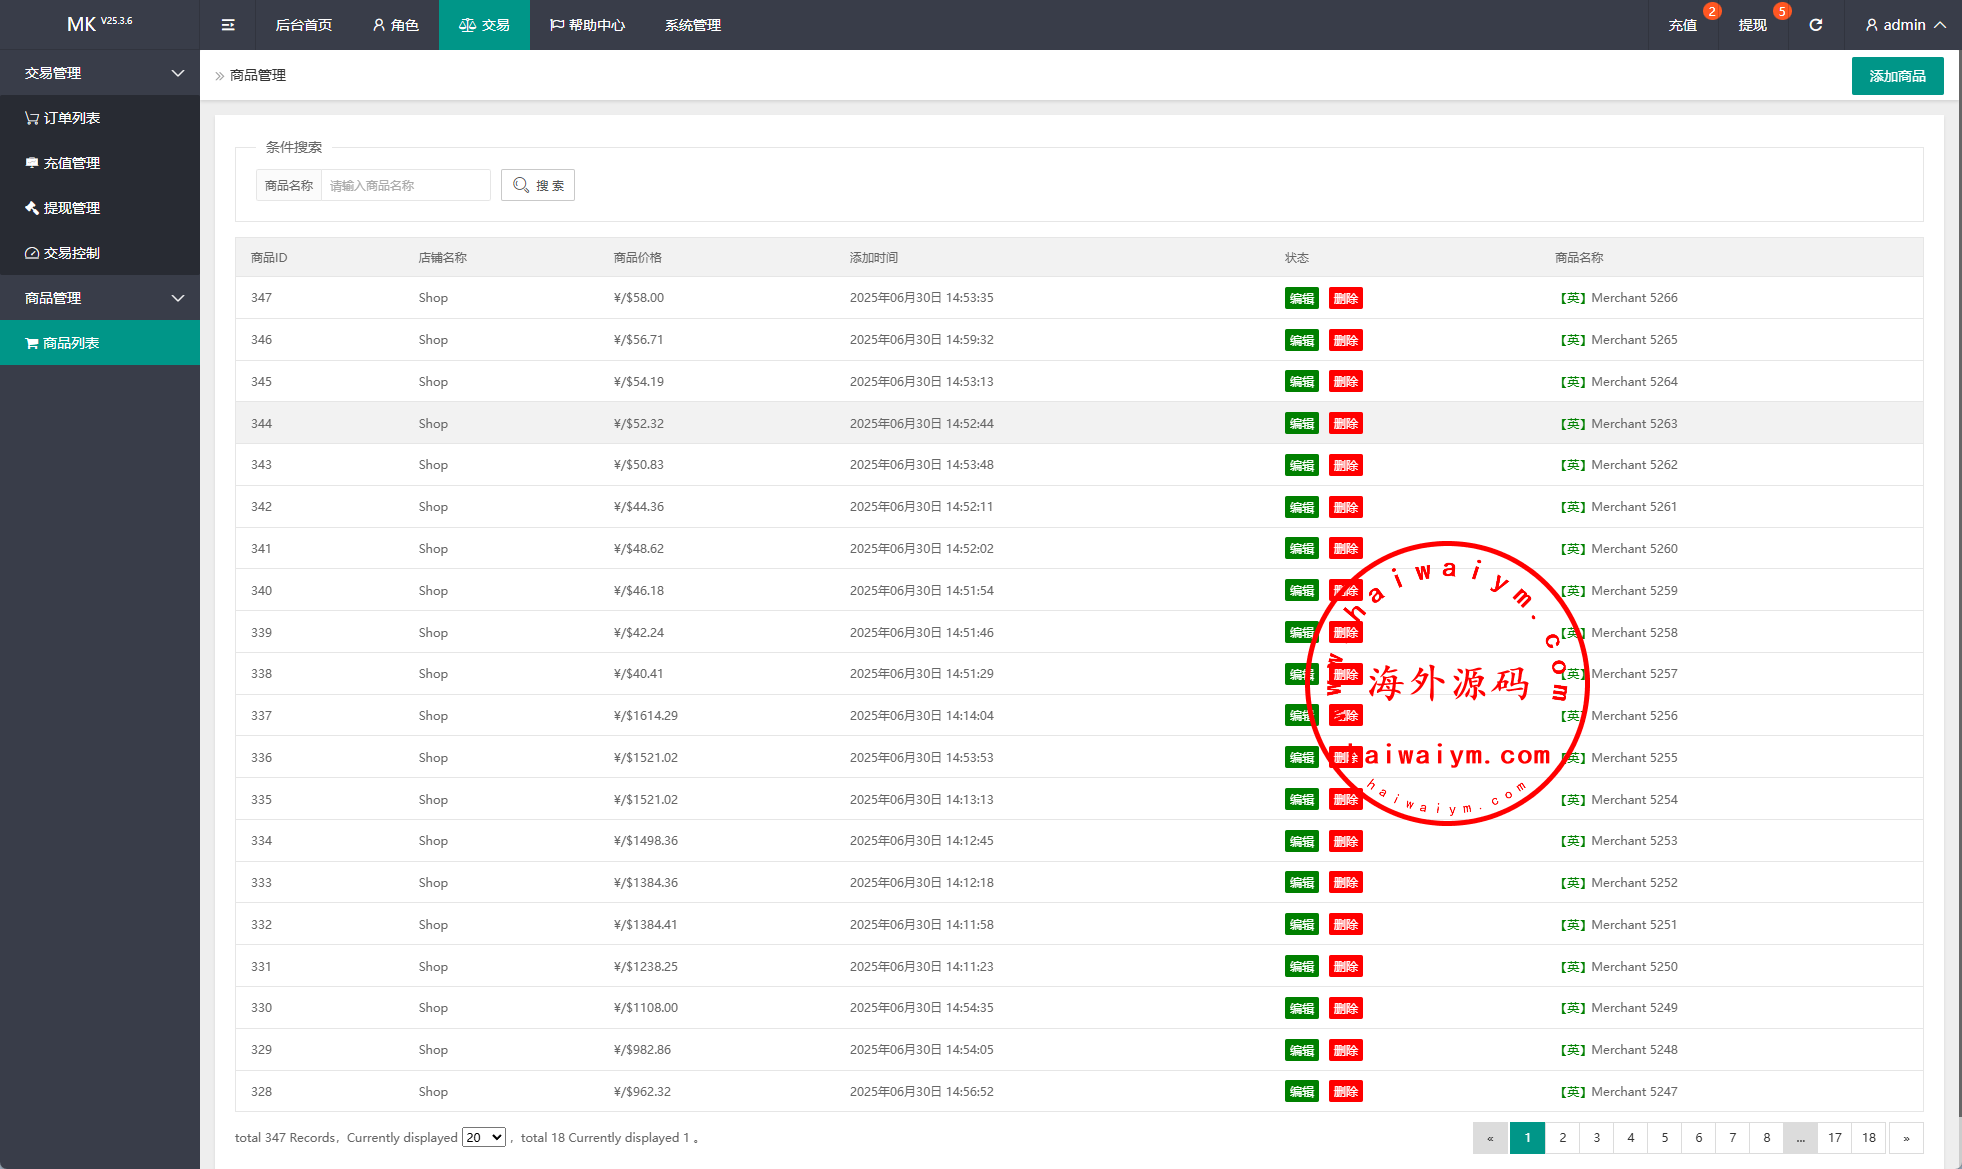Click the search magnifier 搜索 button
Viewport: 1962px width, 1169px height.
[538, 185]
